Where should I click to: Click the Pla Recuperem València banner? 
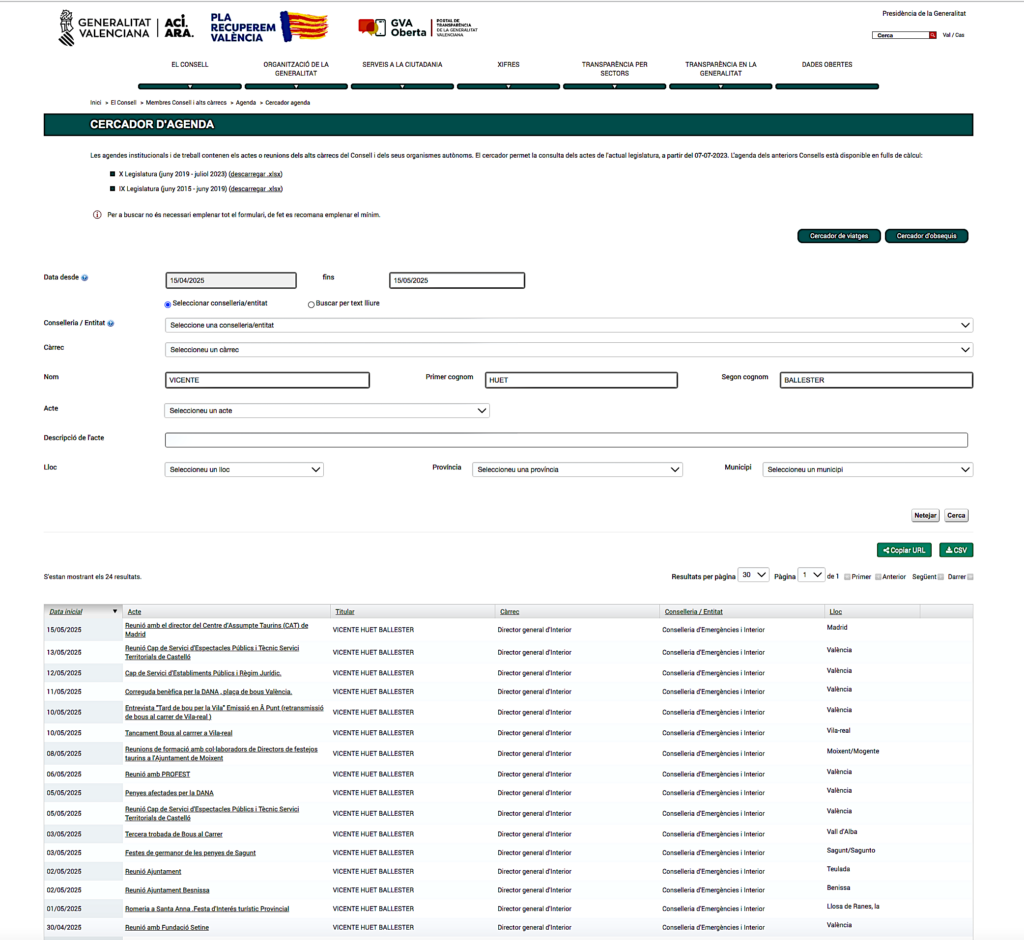tap(269, 27)
